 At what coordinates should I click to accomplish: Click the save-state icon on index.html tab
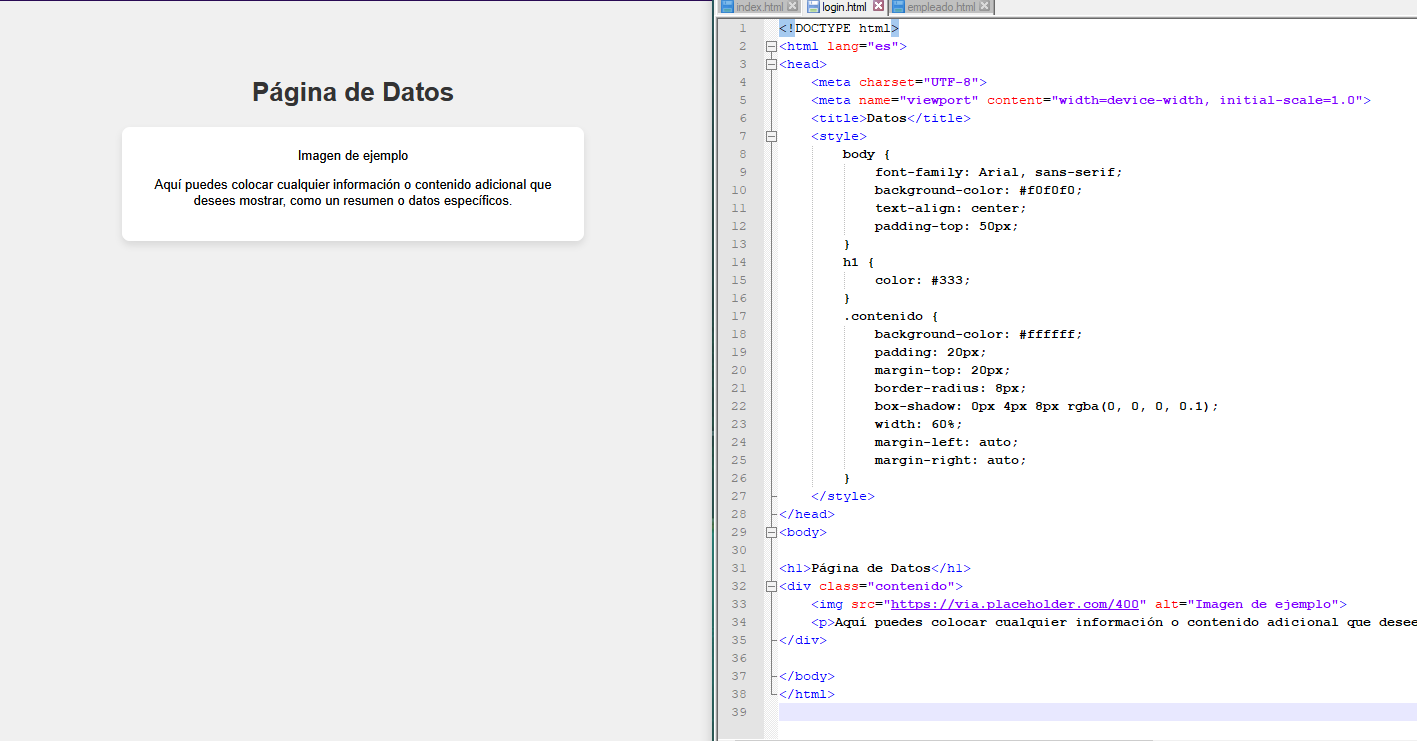pyautogui.click(x=727, y=7)
